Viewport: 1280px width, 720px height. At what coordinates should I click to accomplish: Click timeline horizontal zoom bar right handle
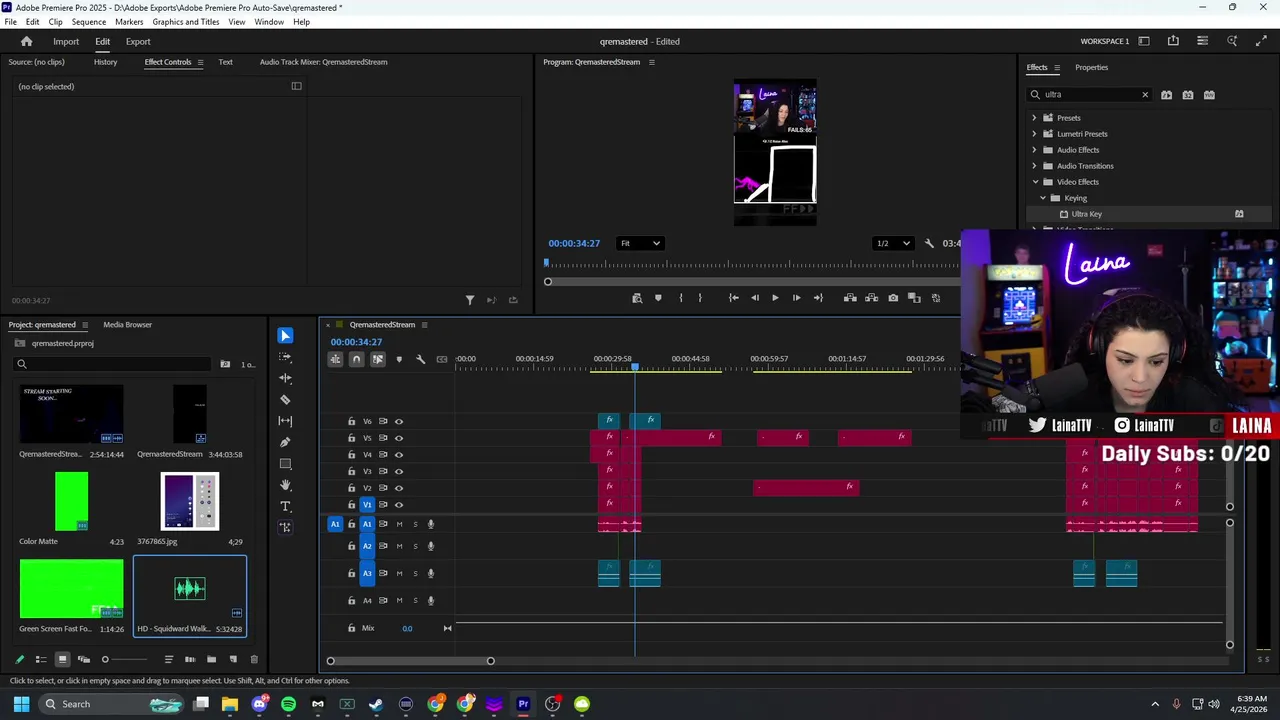pyautogui.click(x=490, y=661)
